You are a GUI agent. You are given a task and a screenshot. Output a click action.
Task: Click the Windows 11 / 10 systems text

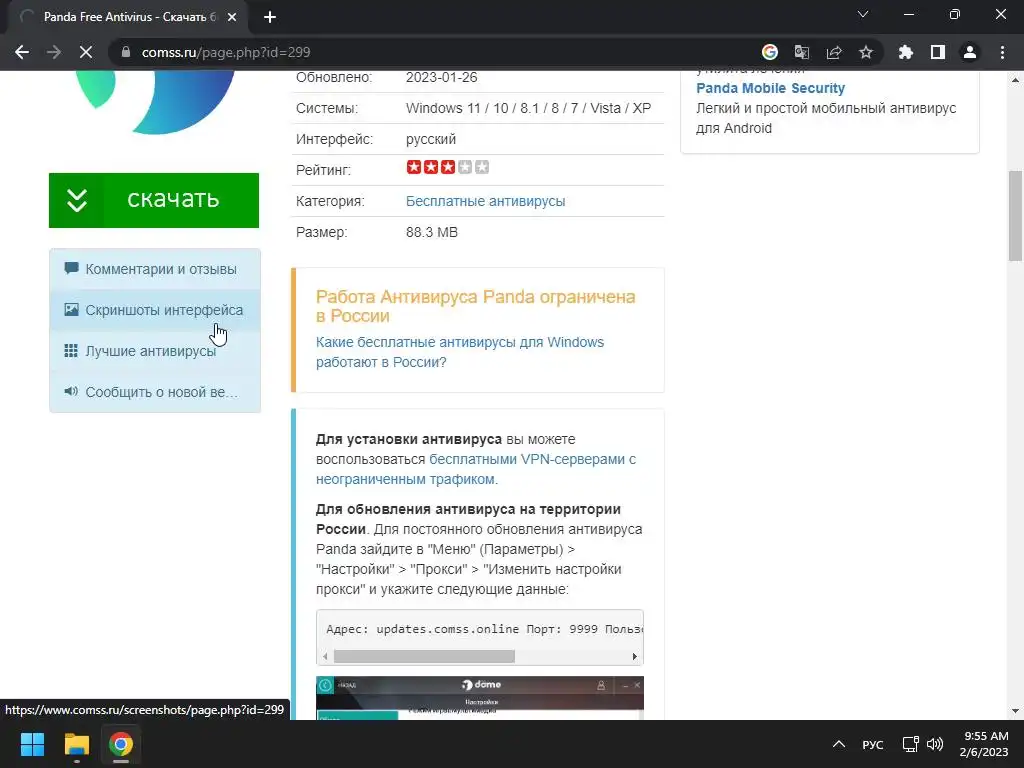pos(528,108)
